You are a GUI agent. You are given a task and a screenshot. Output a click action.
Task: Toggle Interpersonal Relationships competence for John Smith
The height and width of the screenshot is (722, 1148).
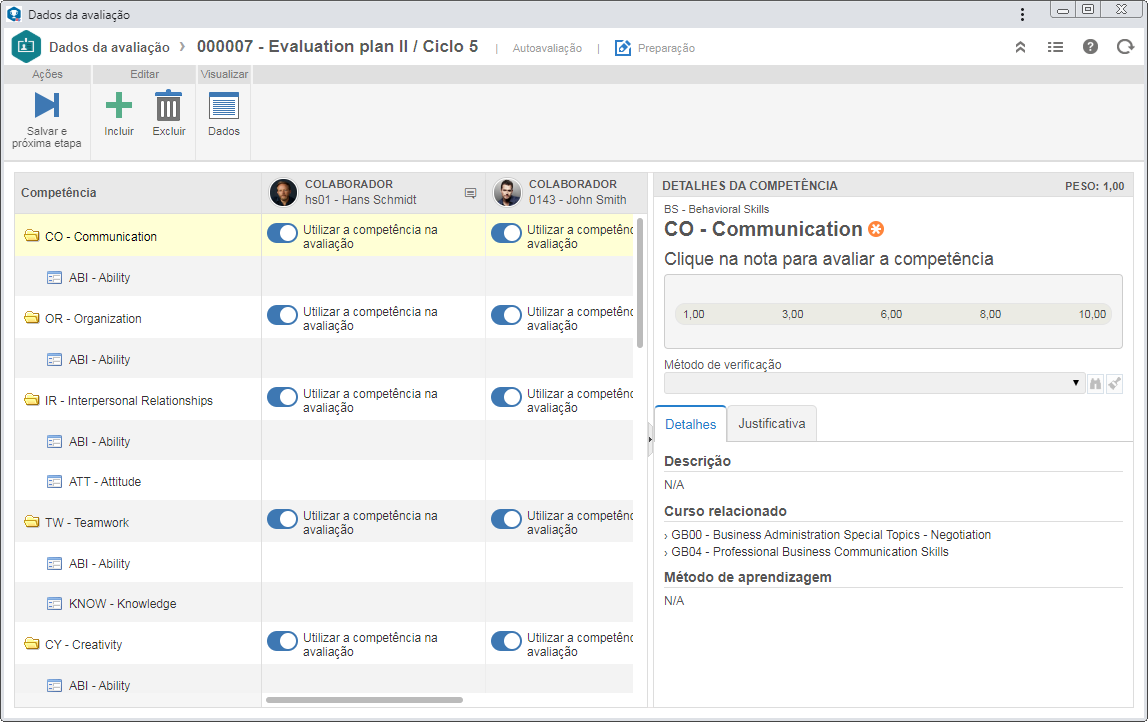[x=506, y=397]
